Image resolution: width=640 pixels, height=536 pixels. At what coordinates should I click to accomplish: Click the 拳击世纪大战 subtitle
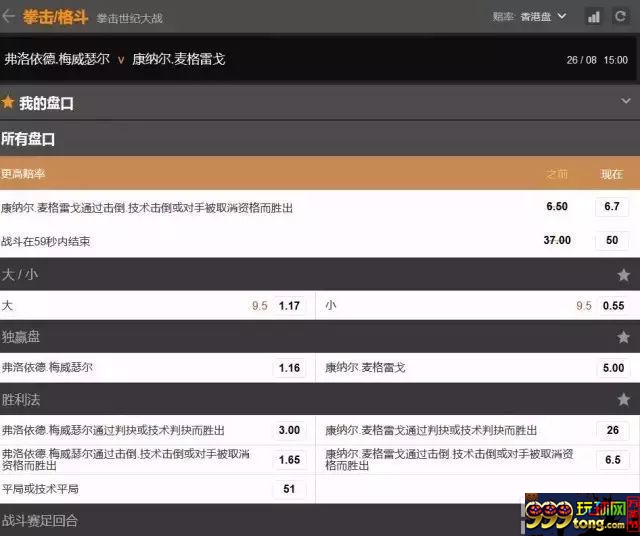point(129,18)
